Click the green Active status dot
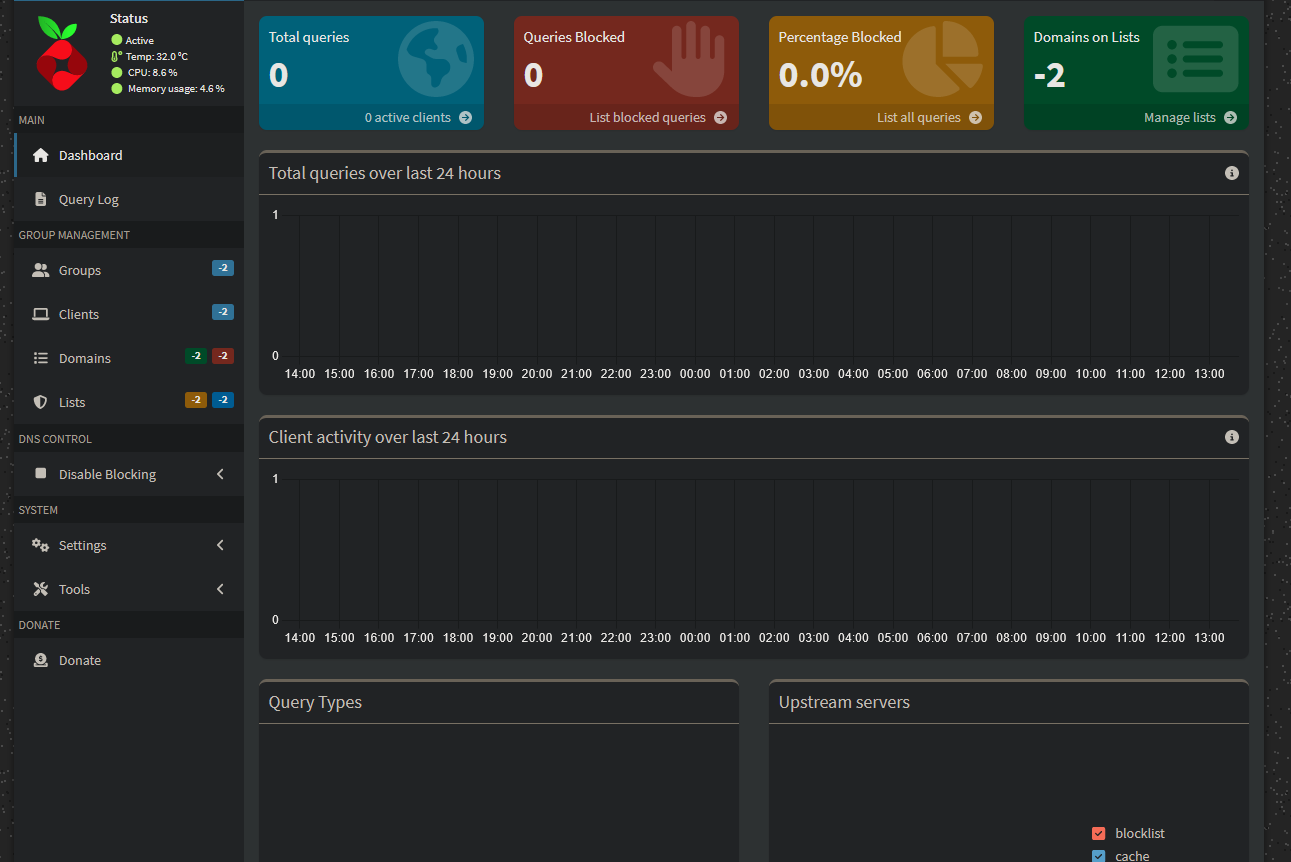 click(x=117, y=40)
